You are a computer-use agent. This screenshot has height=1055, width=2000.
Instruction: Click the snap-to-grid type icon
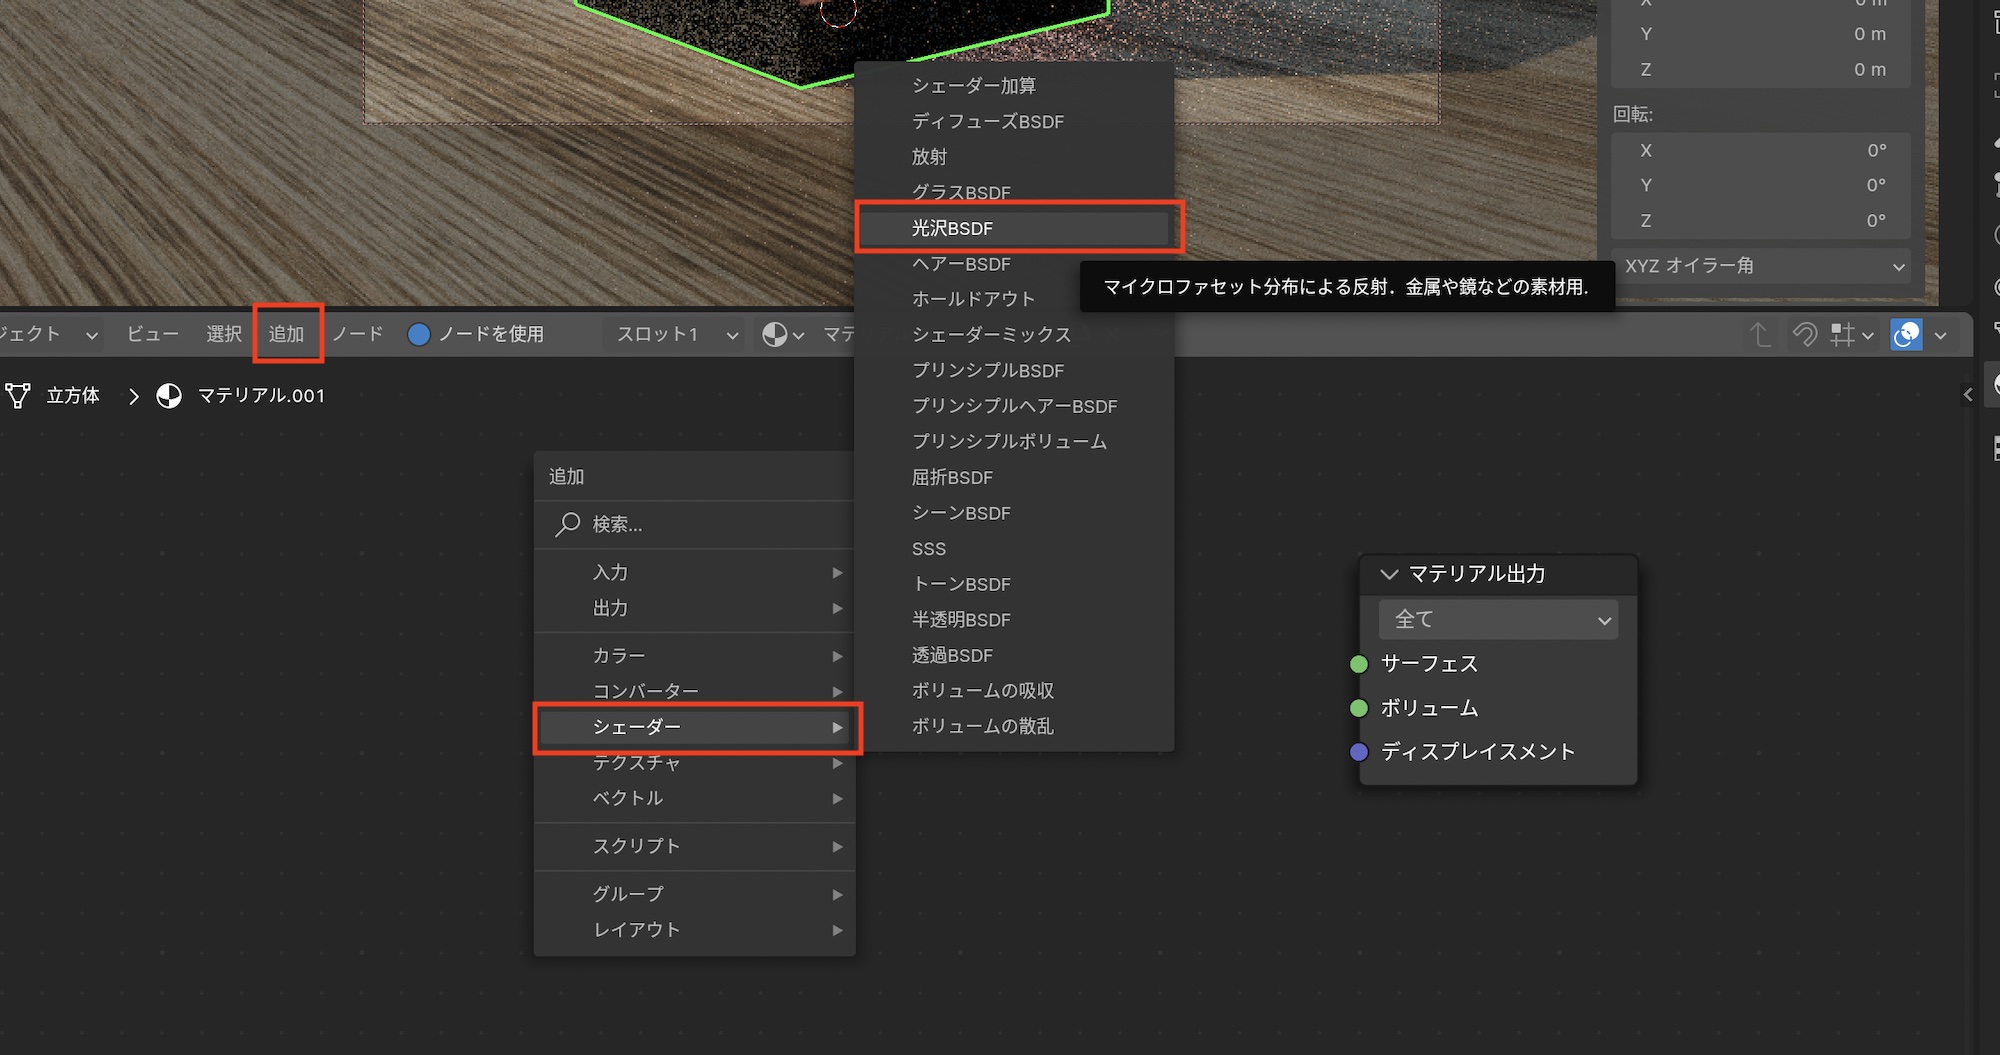point(1842,334)
